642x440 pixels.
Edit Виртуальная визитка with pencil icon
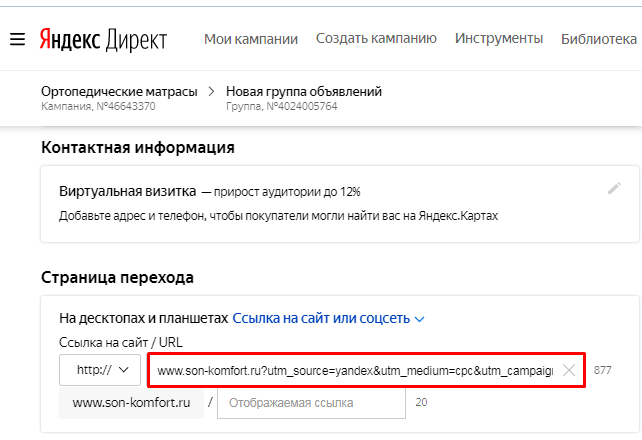coord(614,189)
